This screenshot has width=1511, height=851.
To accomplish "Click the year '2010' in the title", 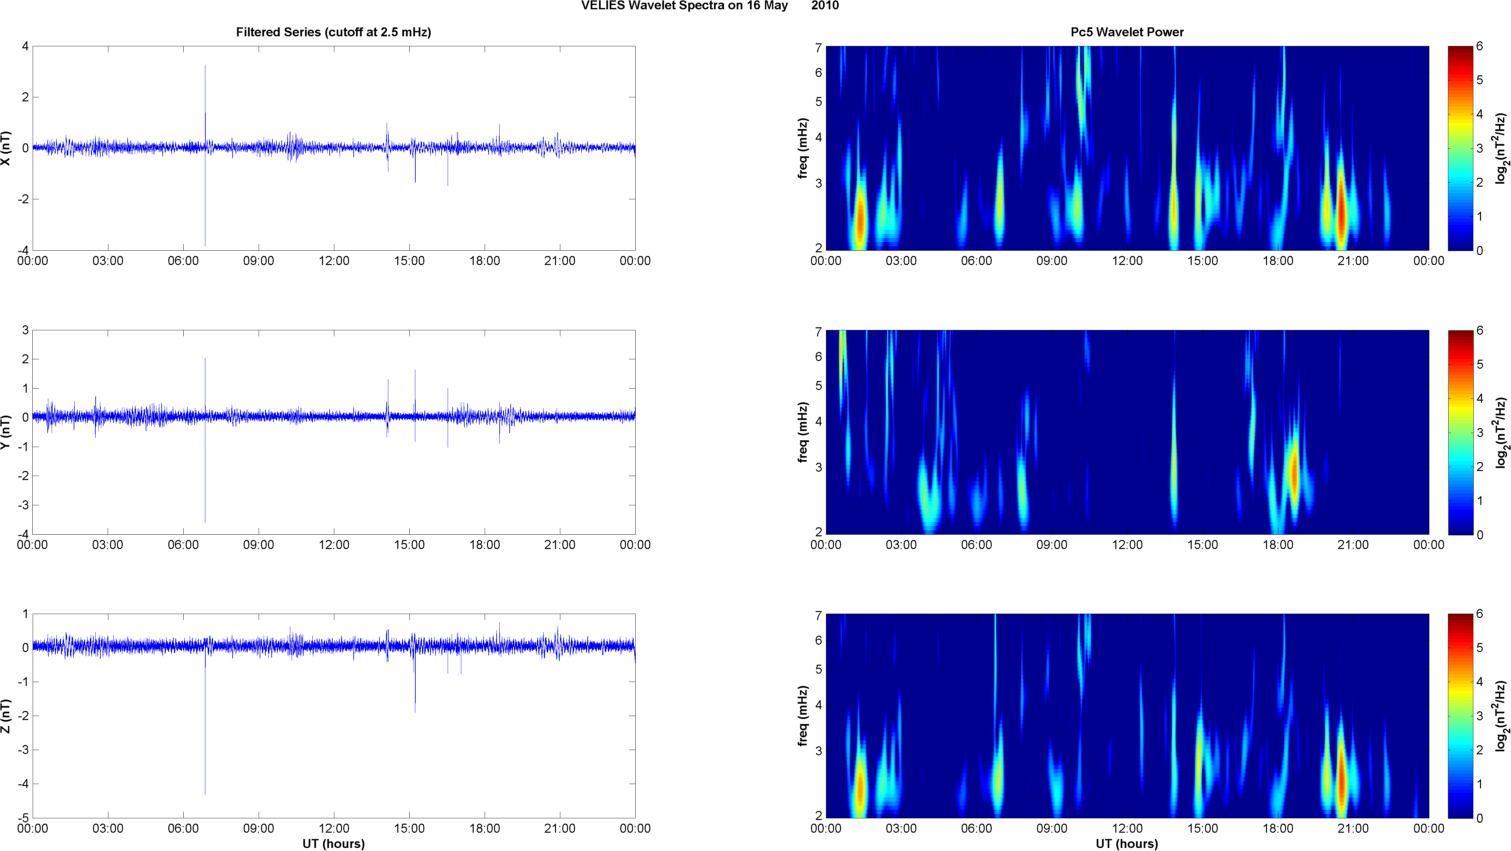I will coord(825,6).
